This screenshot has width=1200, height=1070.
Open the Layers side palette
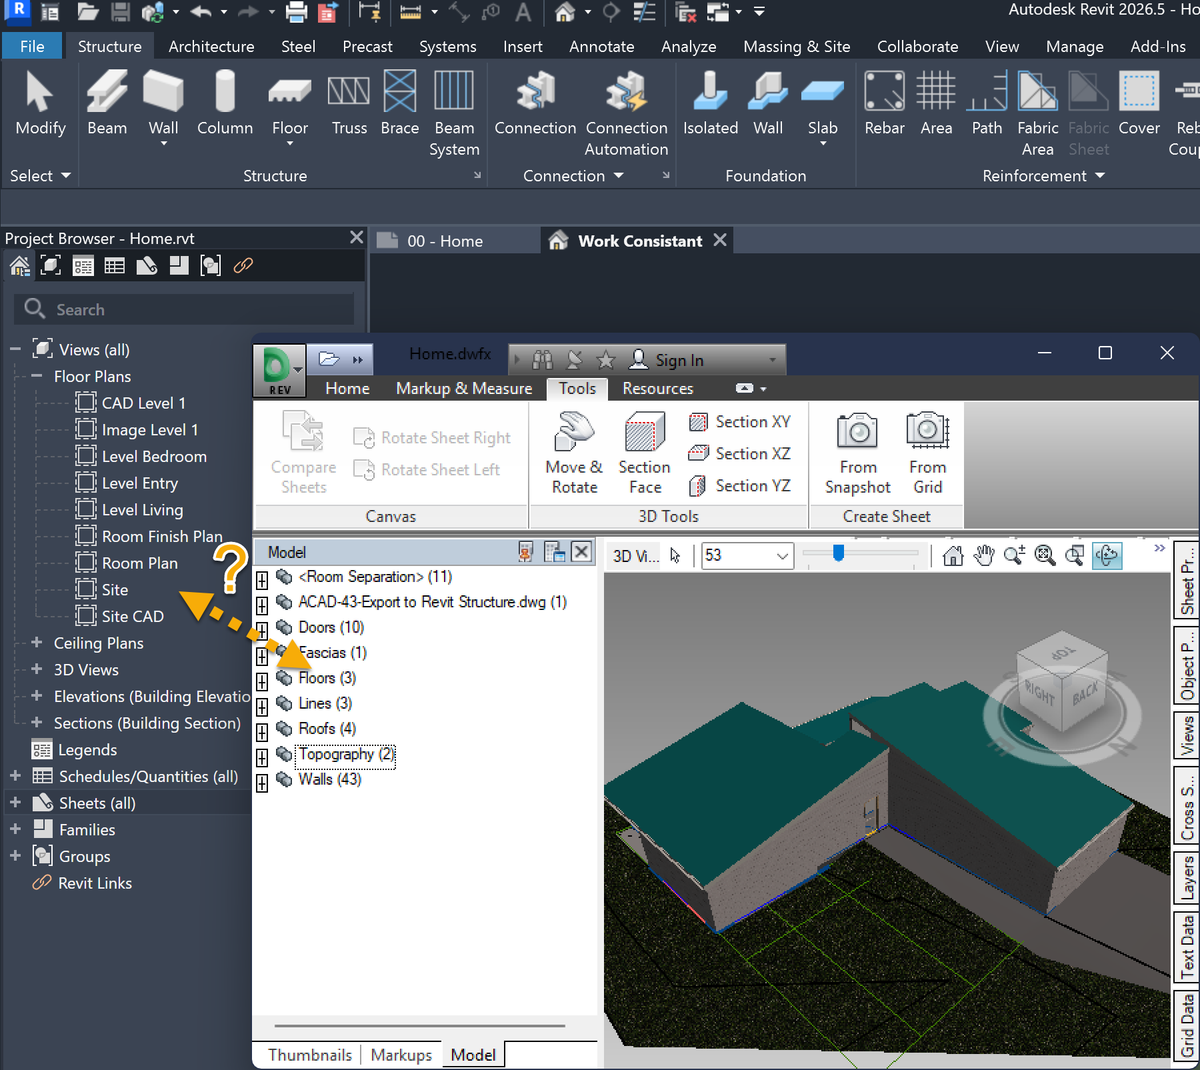click(x=1186, y=876)
